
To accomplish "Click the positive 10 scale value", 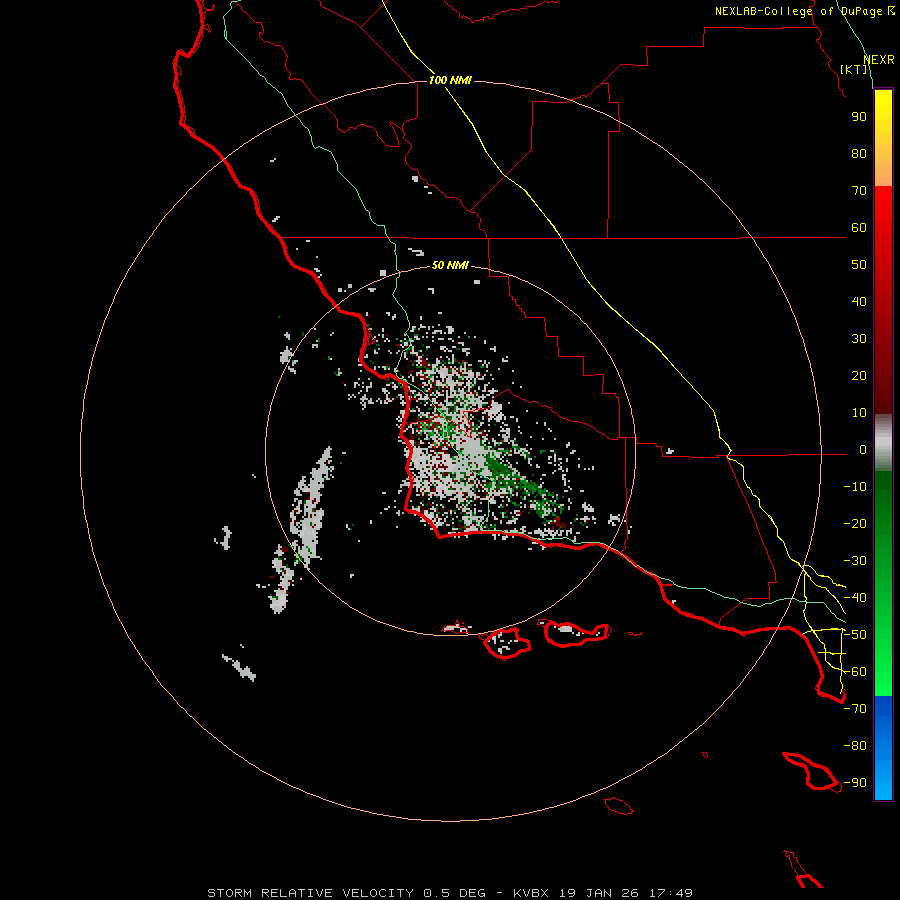I will coord(859,413).
